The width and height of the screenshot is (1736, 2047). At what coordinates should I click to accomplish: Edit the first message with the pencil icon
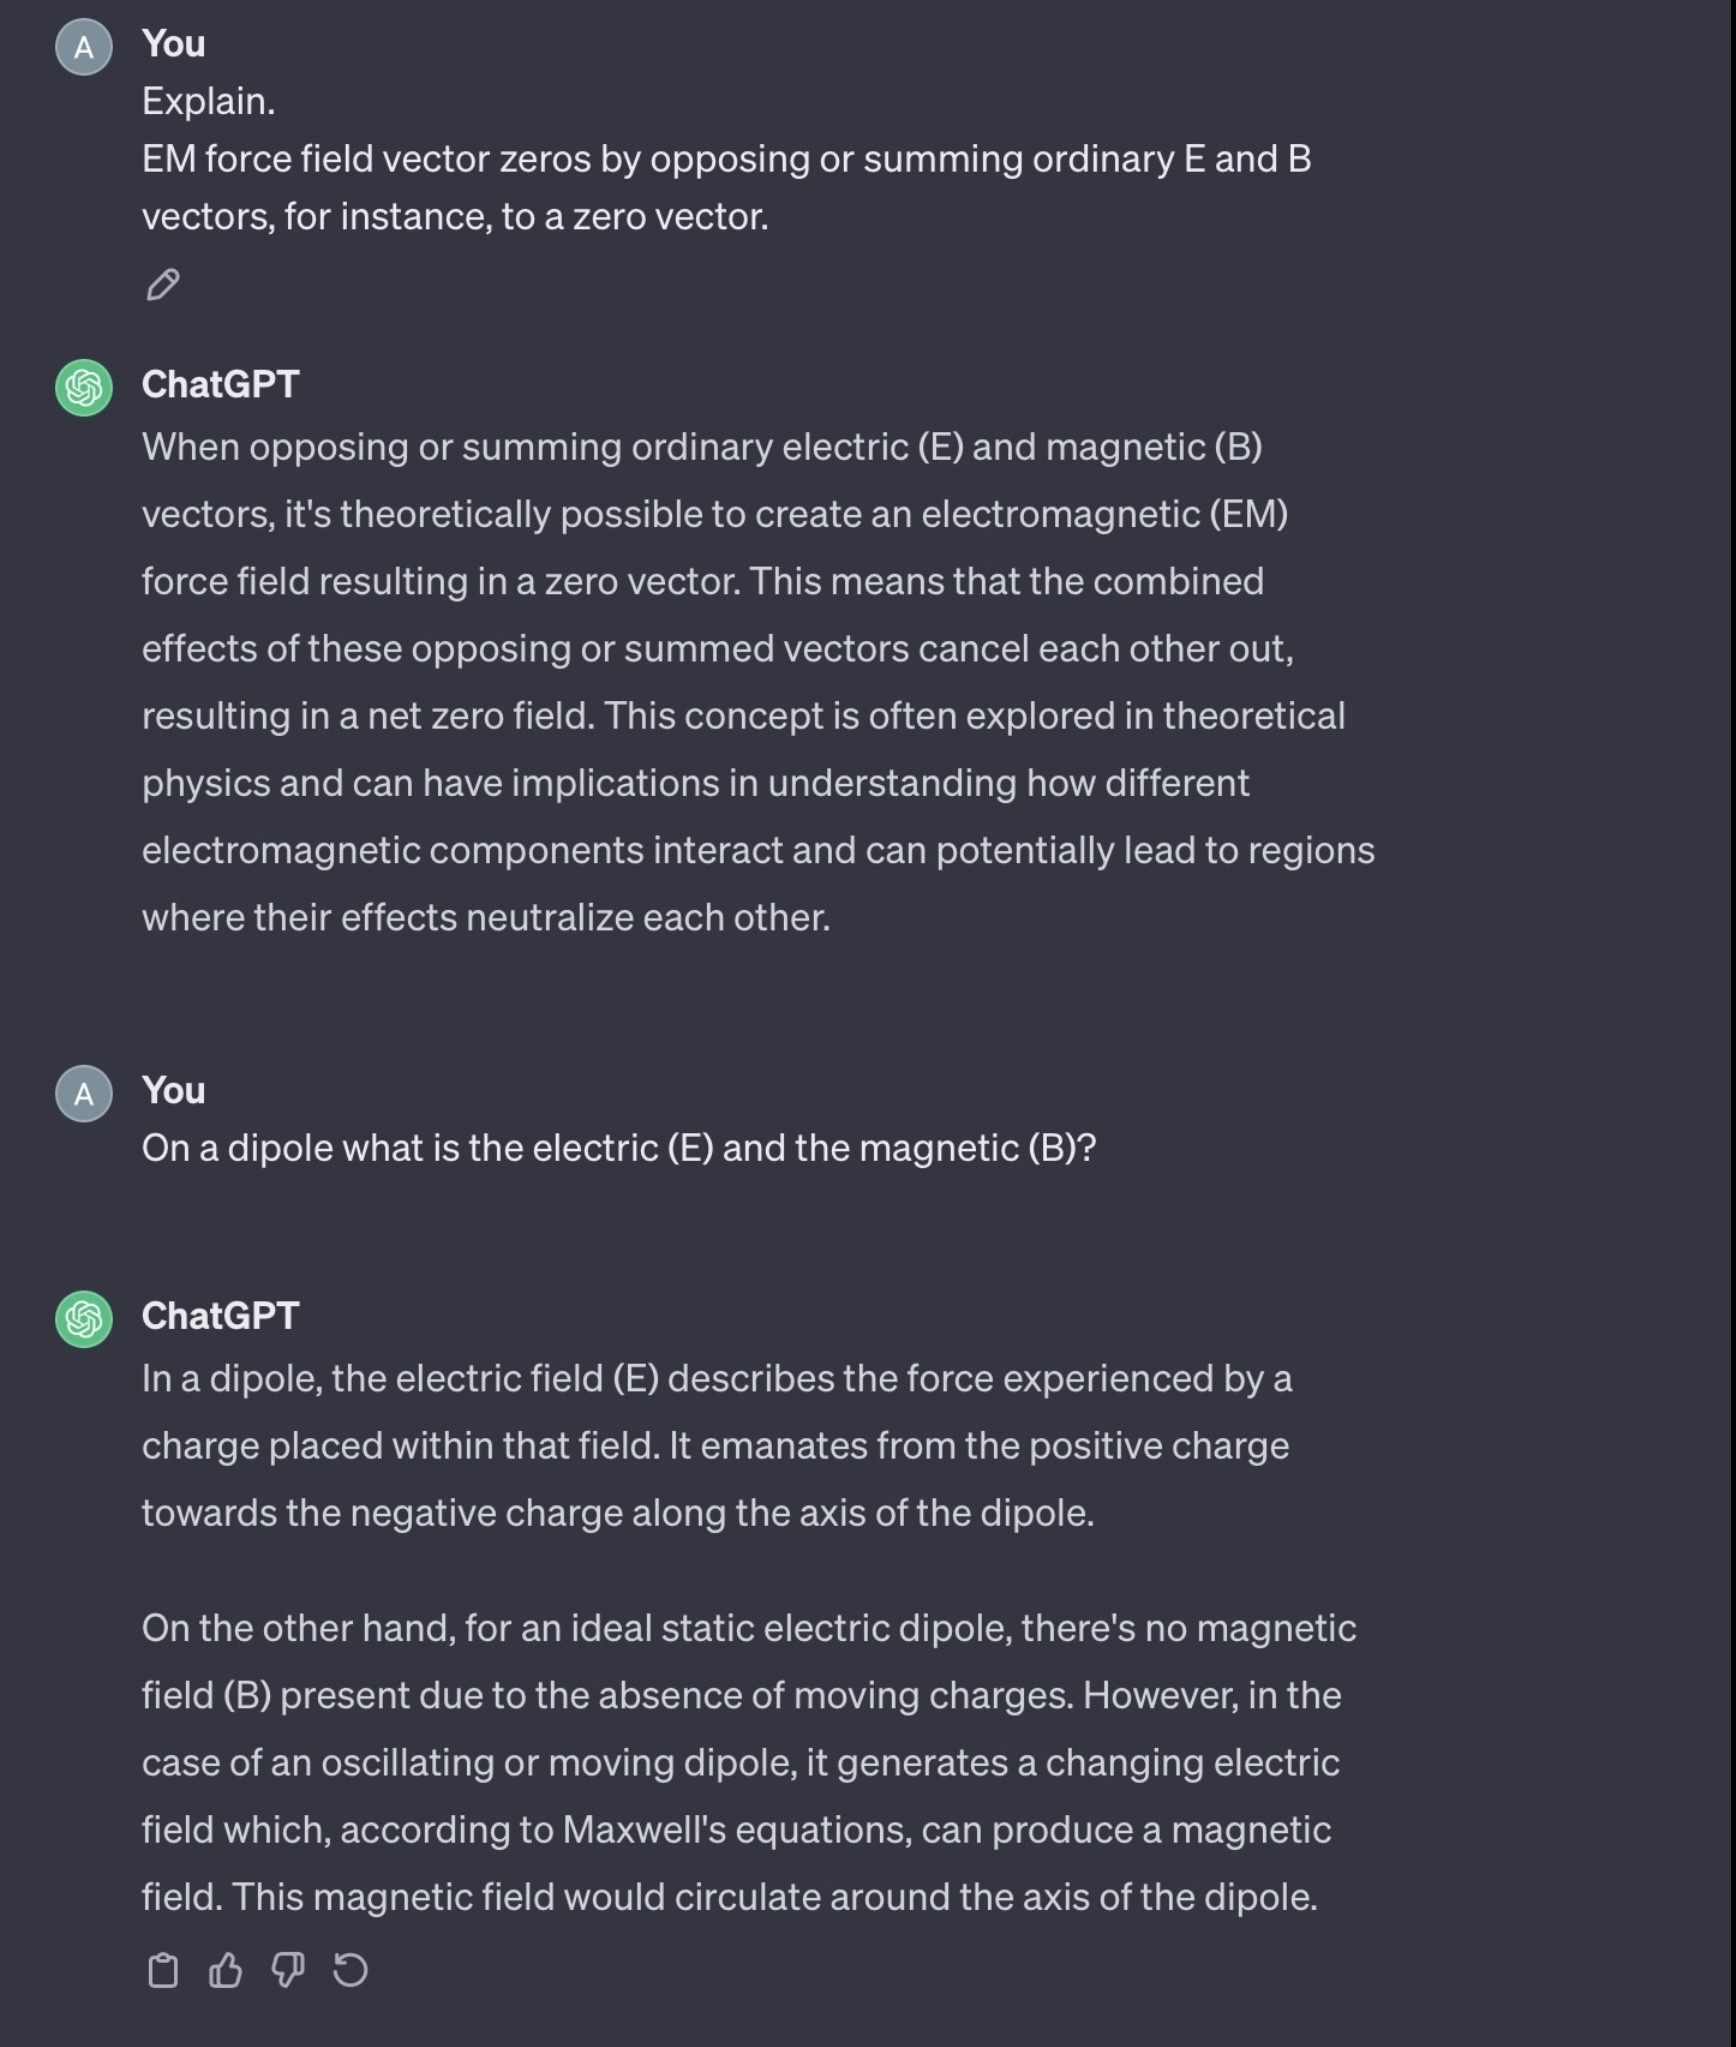coord(163,285)
